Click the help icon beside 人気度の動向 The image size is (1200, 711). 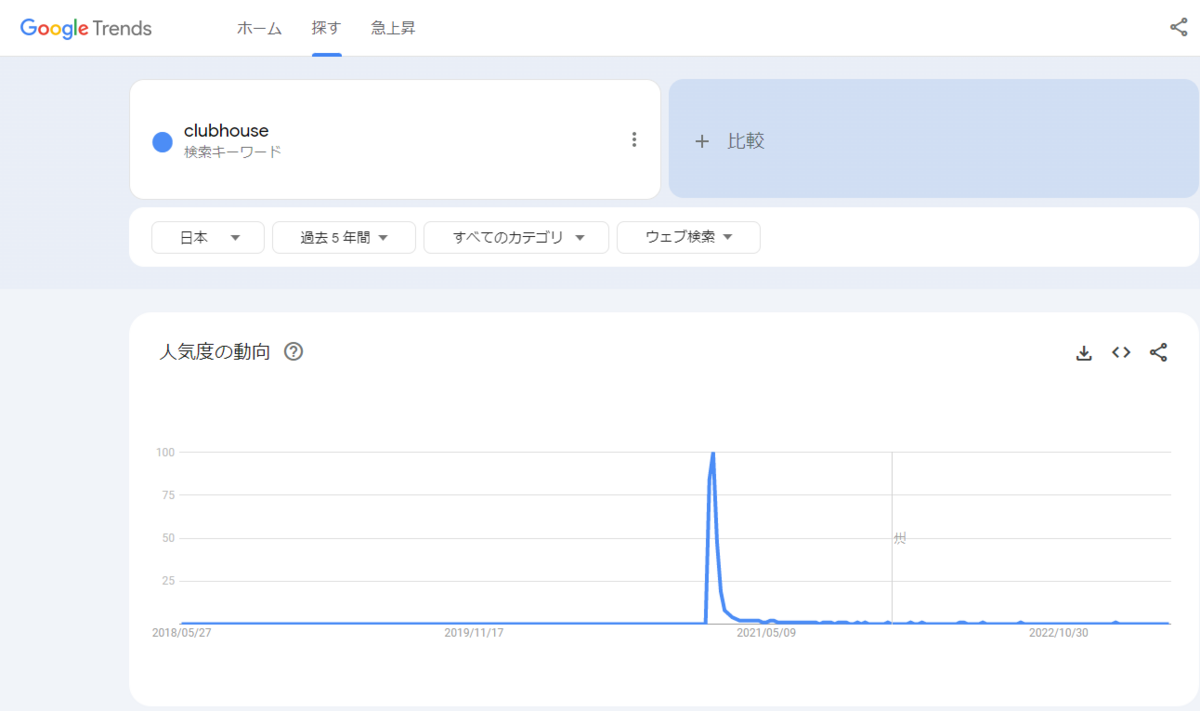coord(293,352)
